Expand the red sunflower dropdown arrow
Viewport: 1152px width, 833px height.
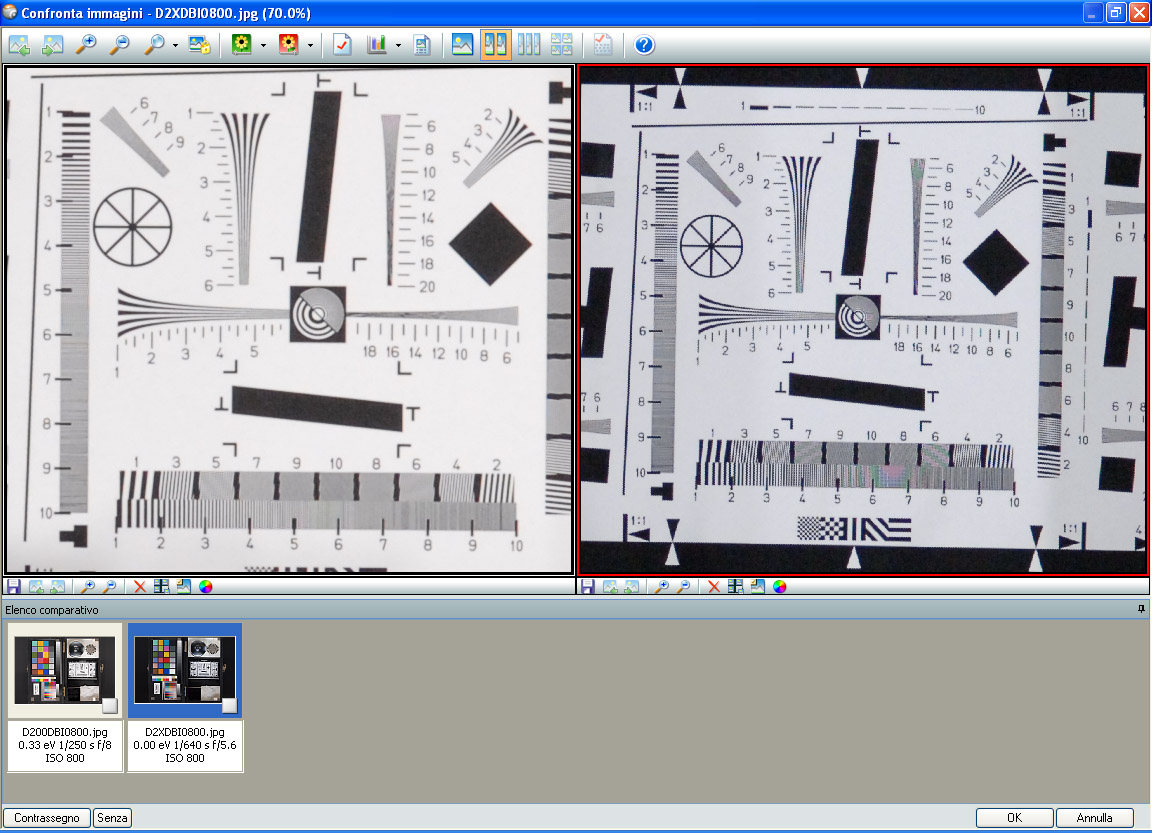[x=310, y=46]
